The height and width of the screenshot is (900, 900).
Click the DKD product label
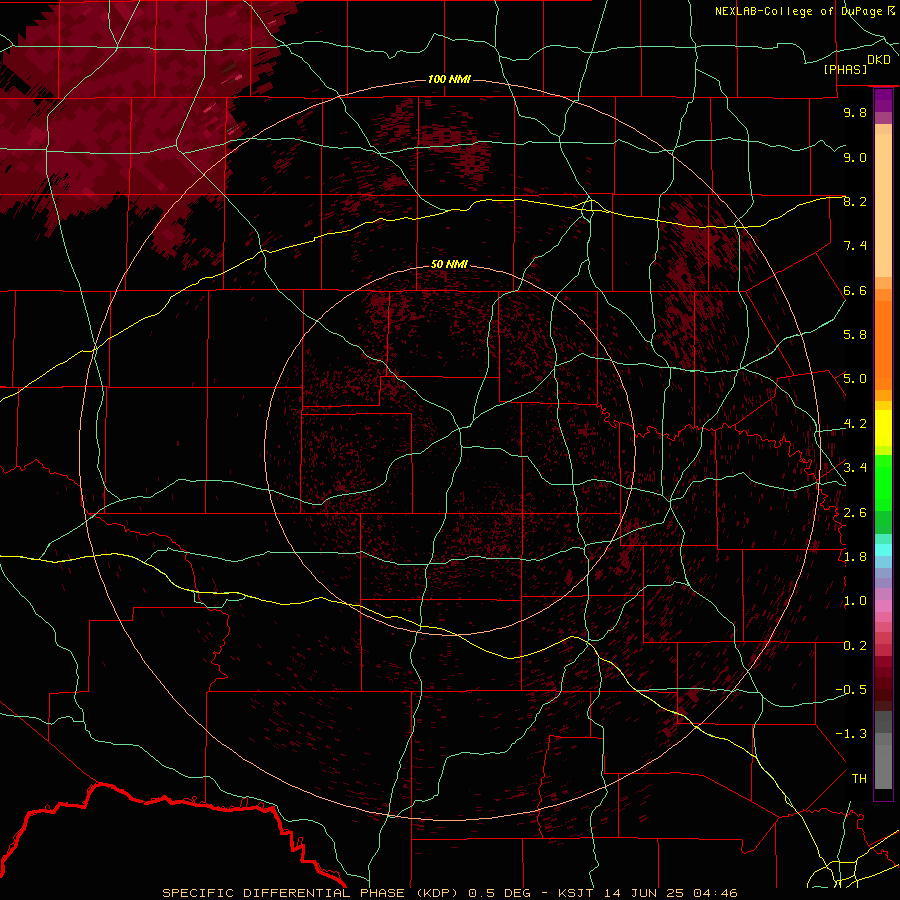(x=878, y=60)
